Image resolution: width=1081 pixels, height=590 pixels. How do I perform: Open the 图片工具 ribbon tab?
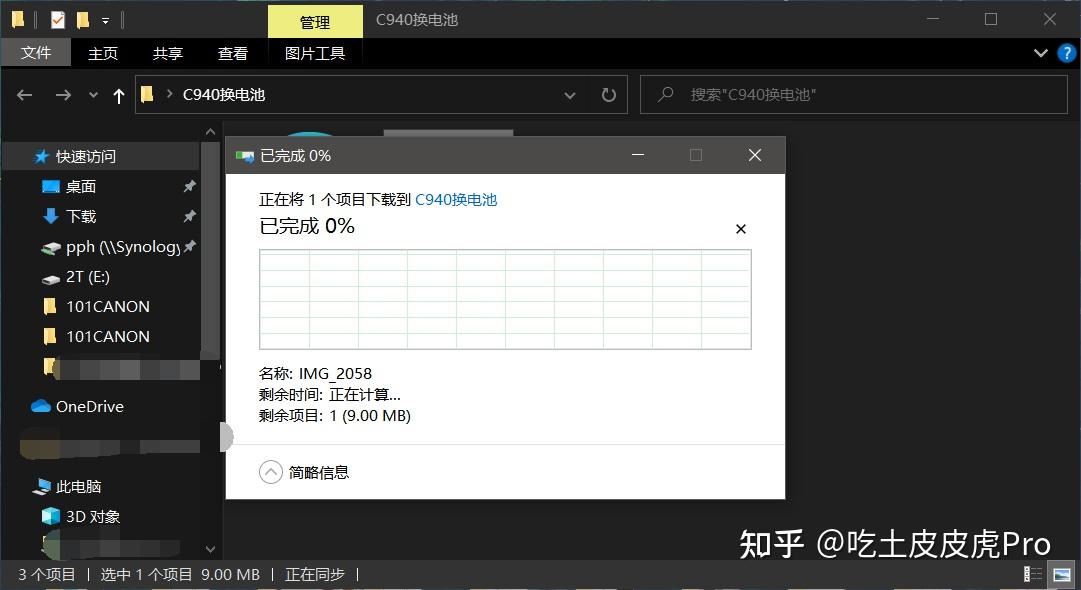[314, 52]
